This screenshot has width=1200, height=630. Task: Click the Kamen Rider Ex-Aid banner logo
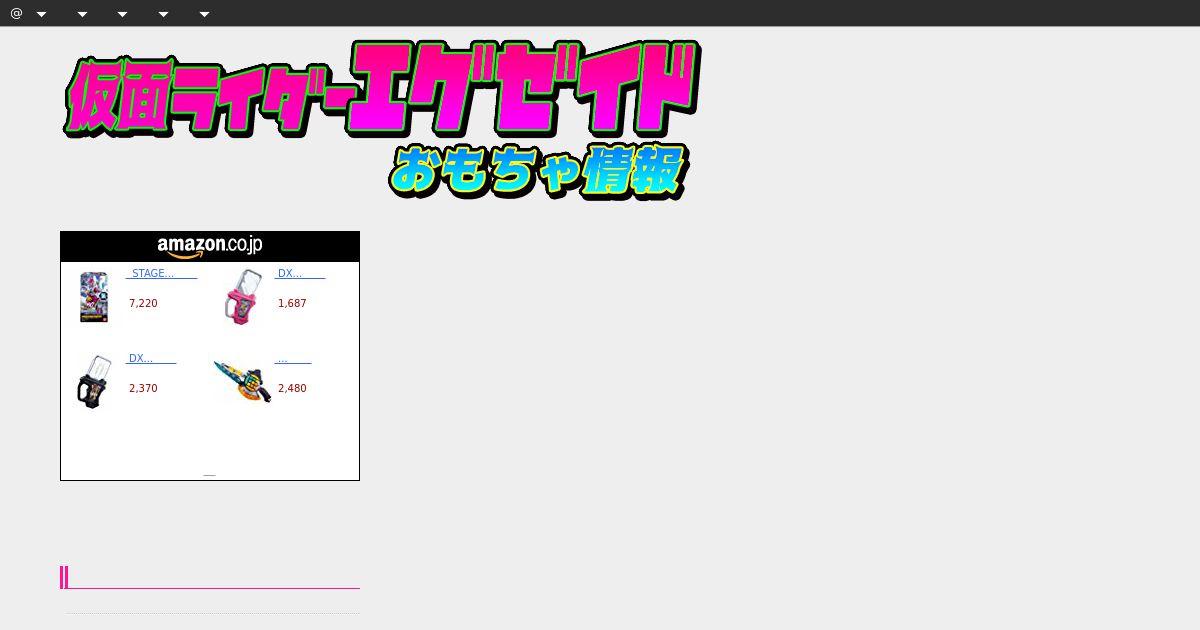point(382,119)
